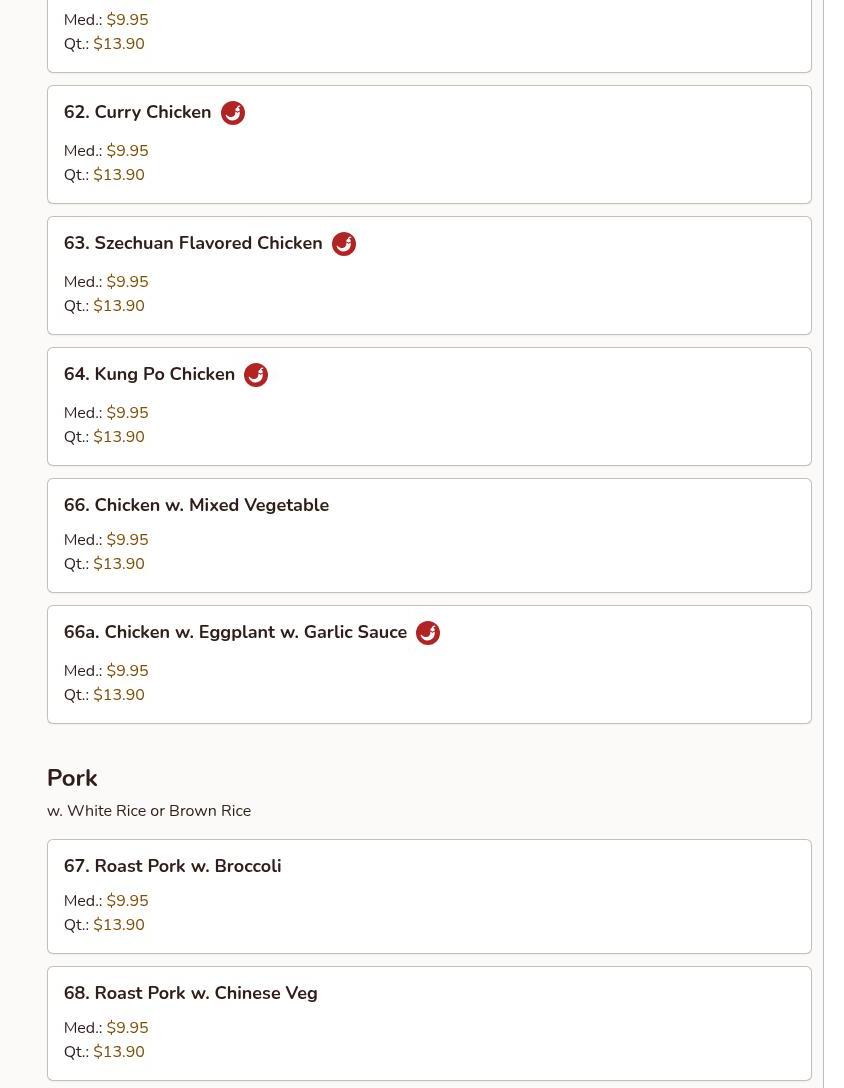844x1088 pixels.
Task: Open 66a. Chicken w. Eggplant w. Garlic Sauce
Action: (x=235, y=632)
